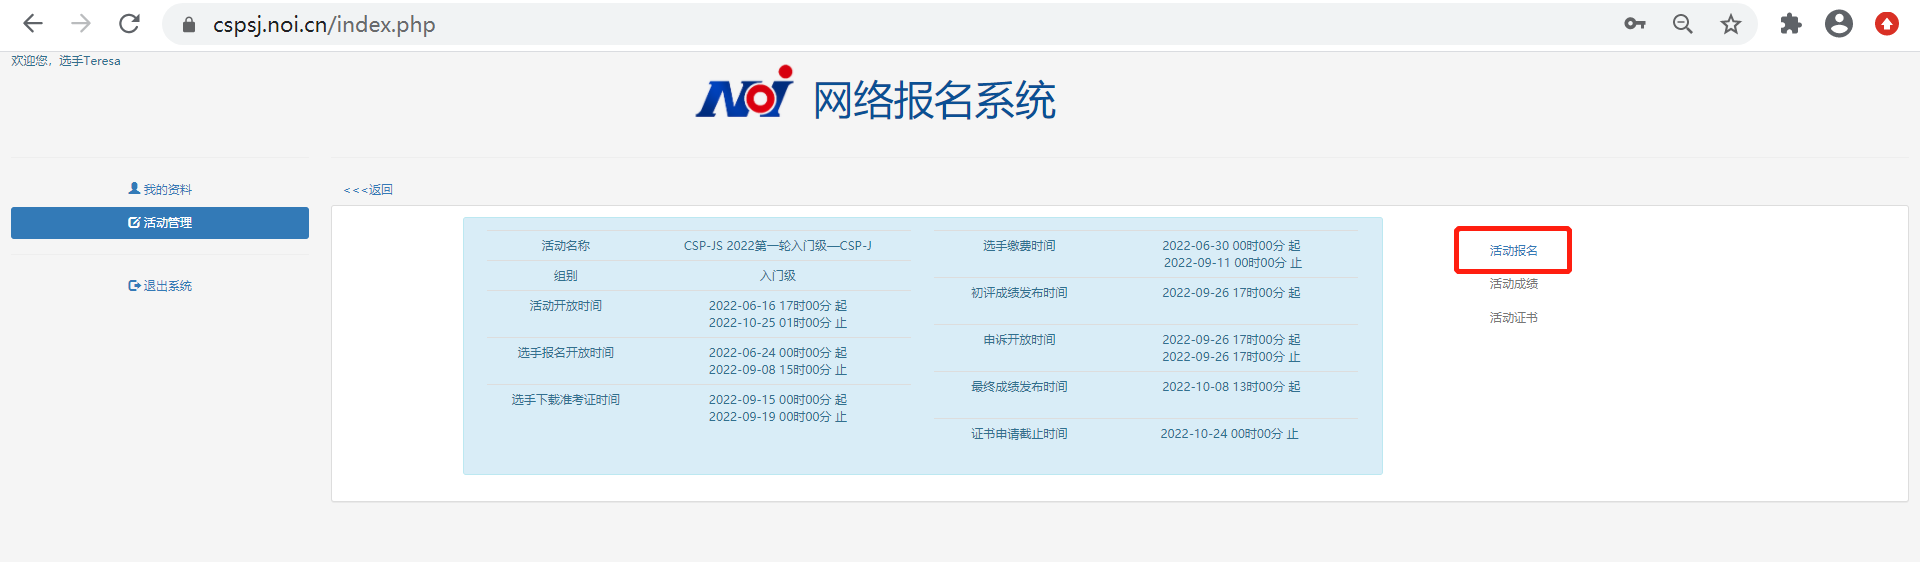Click the 组别 label cell

click(566, 276)
